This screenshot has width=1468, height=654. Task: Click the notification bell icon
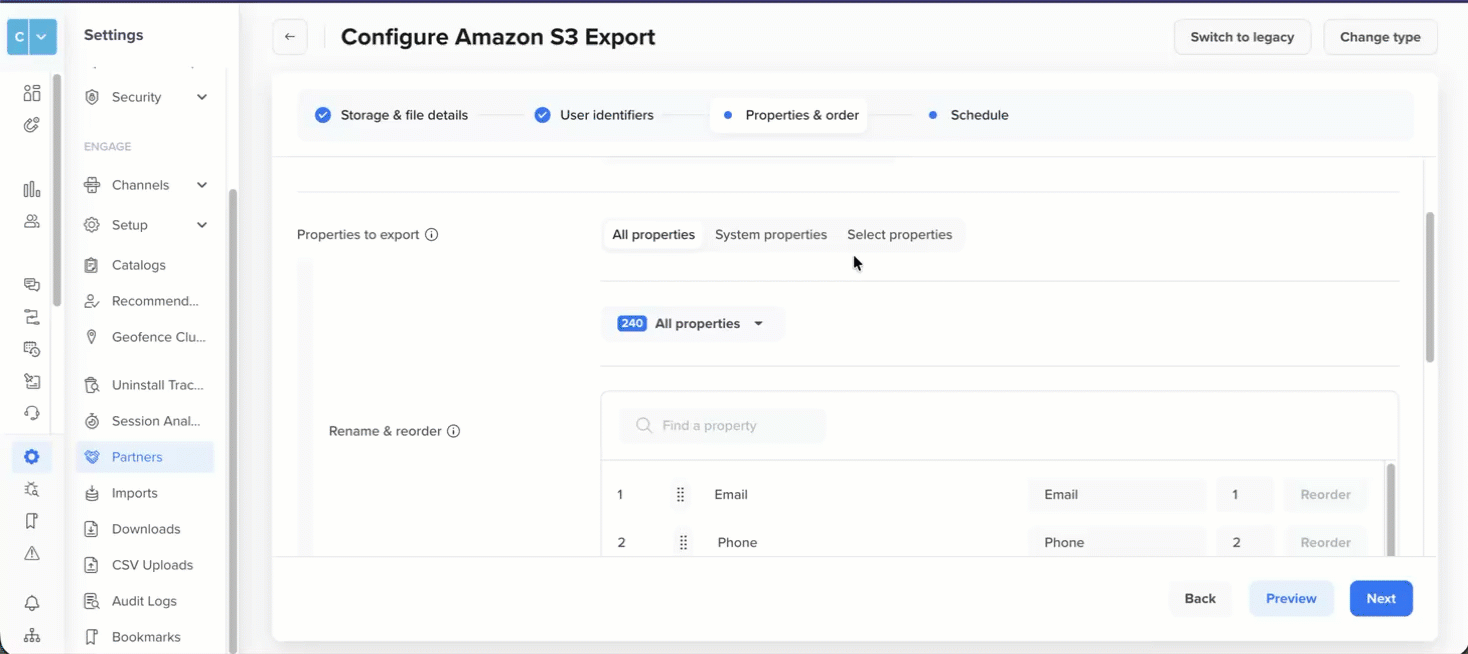pos(31,602)
